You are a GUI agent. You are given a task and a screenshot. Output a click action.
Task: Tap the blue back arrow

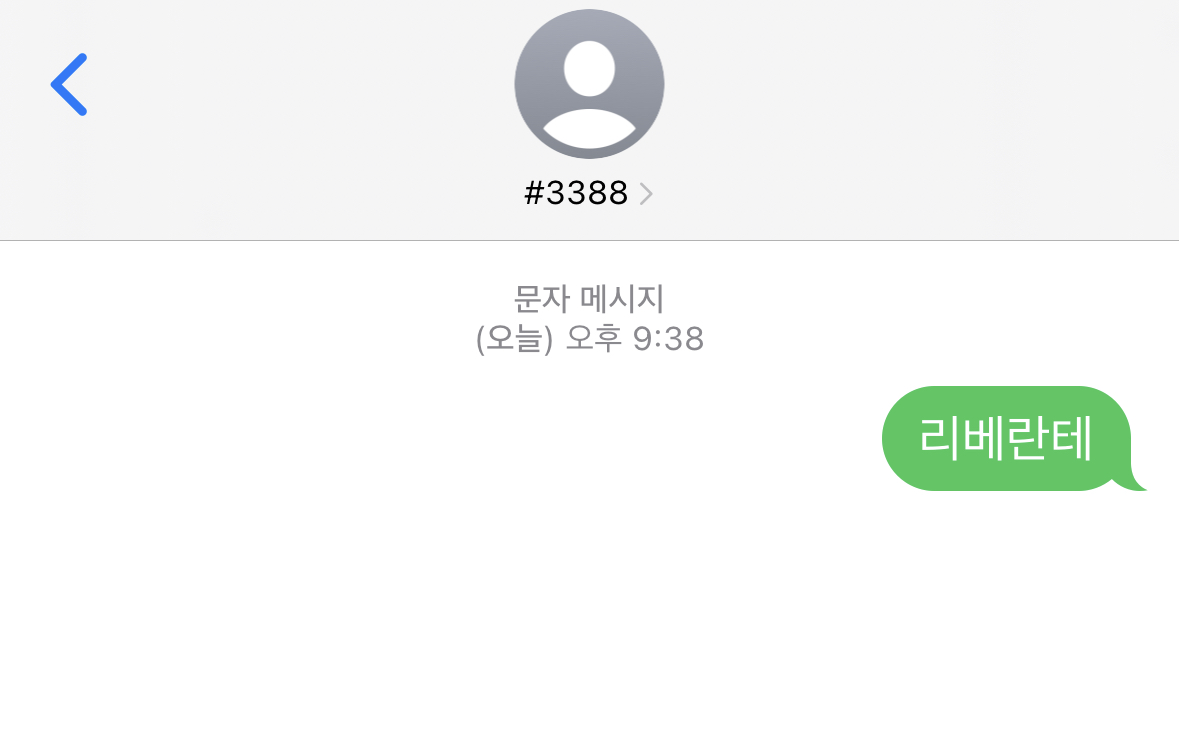(69, 84)
